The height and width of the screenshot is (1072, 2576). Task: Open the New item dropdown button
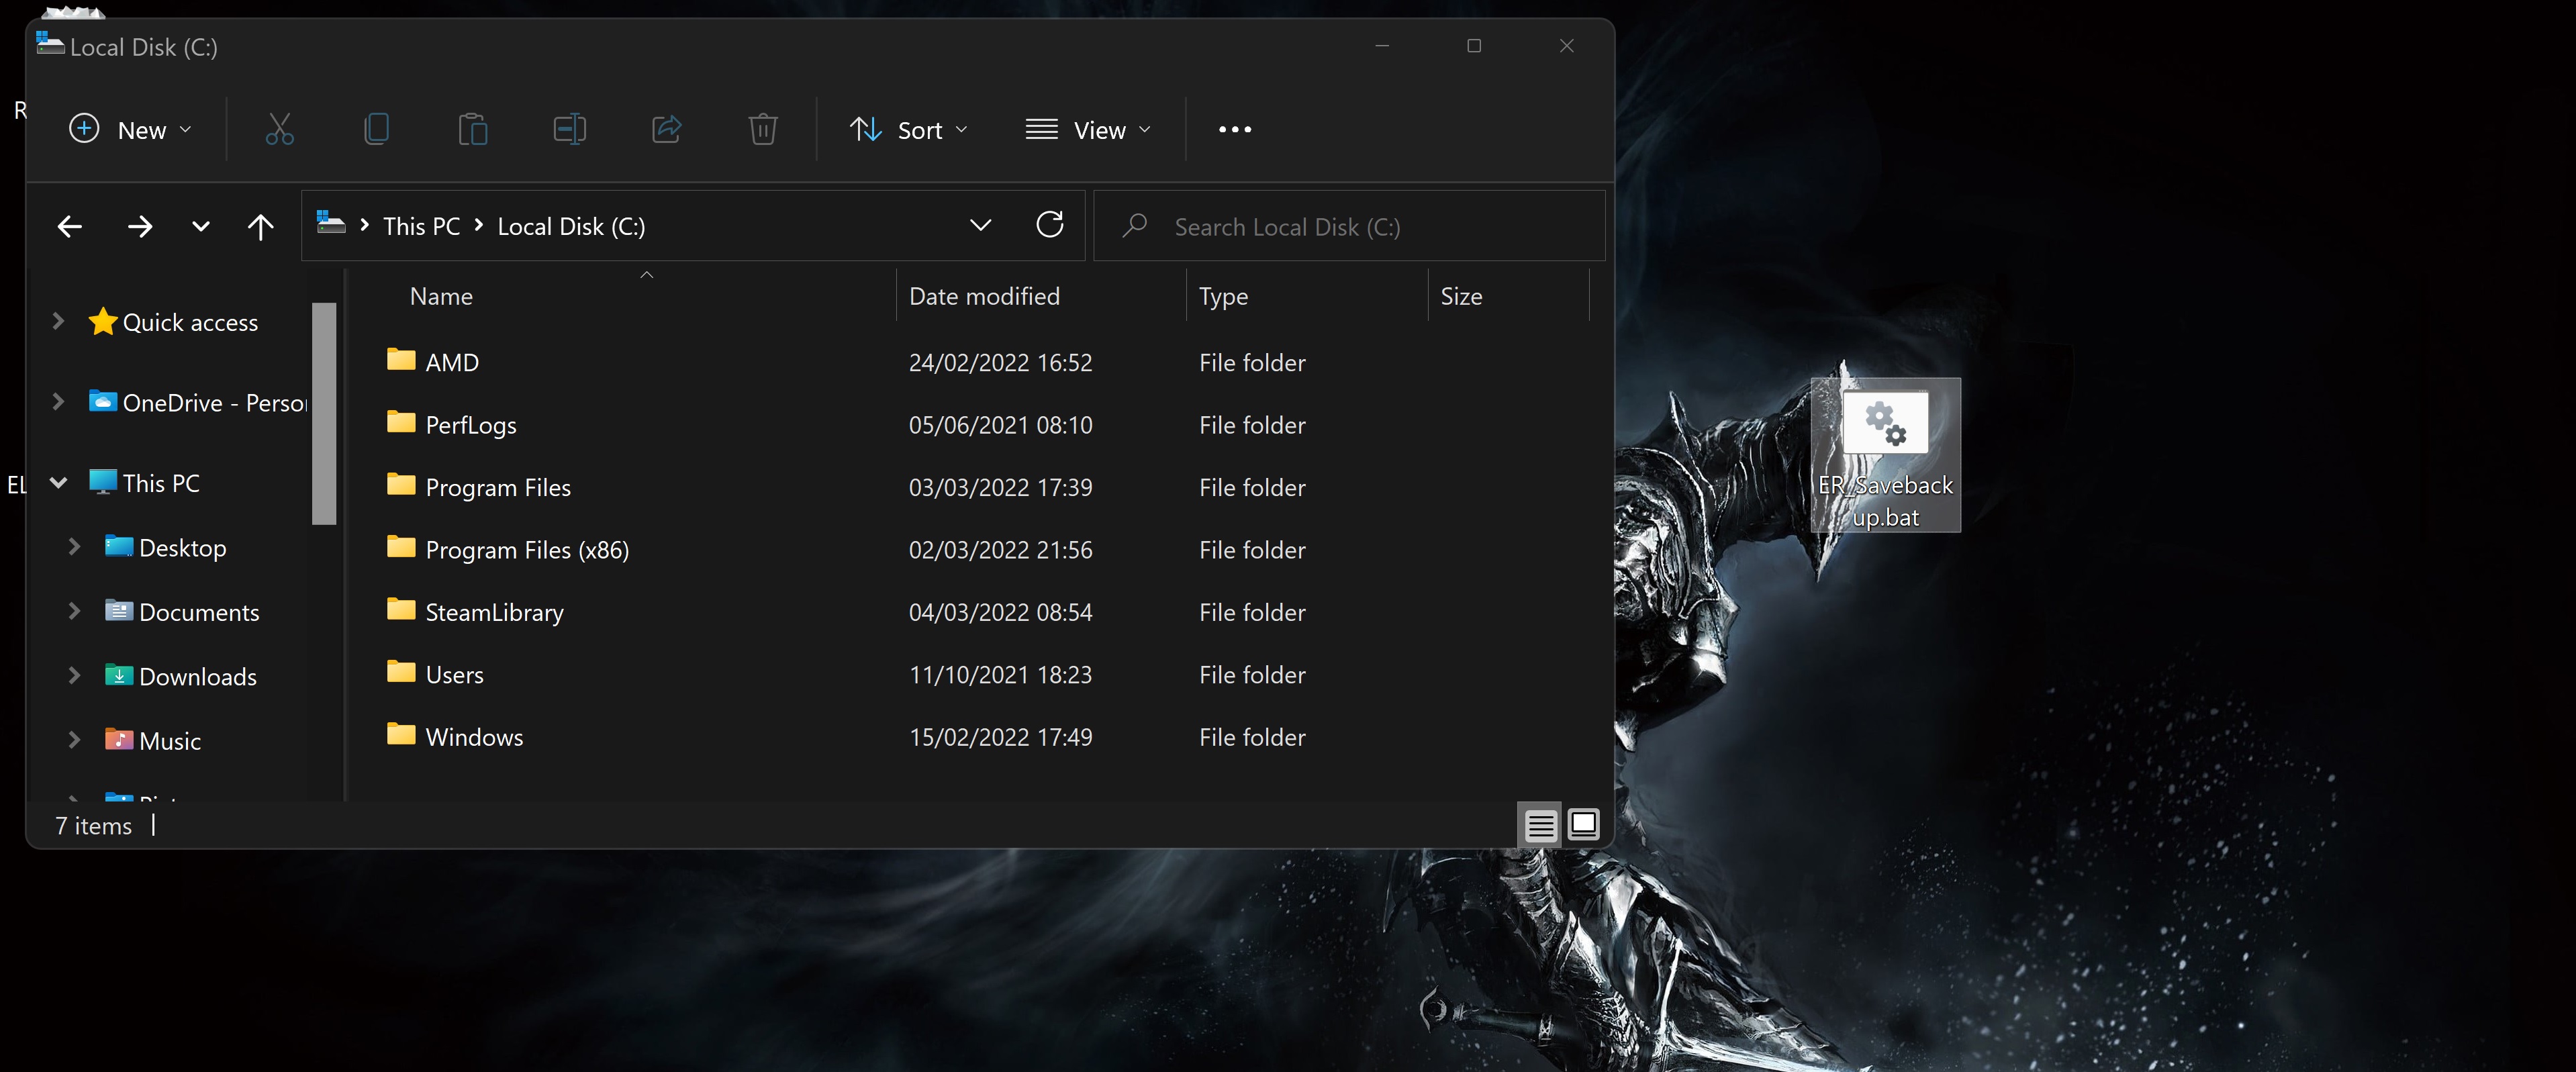point(130,130)
